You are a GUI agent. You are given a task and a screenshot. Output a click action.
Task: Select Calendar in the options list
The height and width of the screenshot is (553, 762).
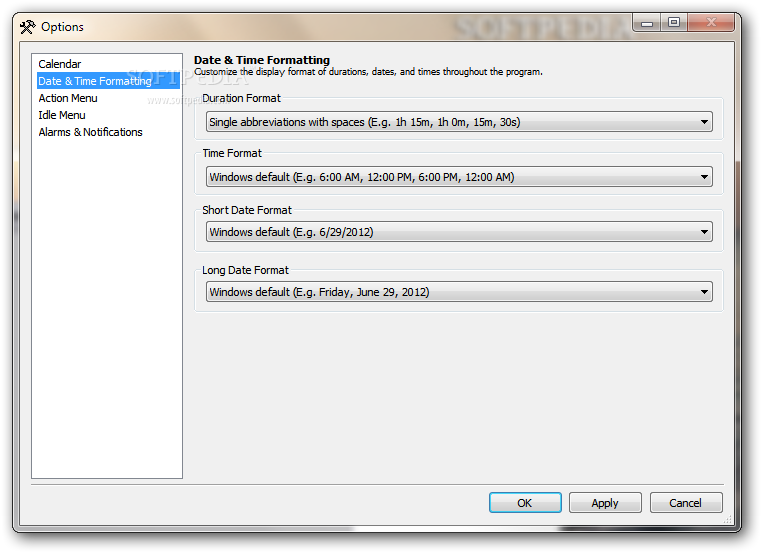59,64
